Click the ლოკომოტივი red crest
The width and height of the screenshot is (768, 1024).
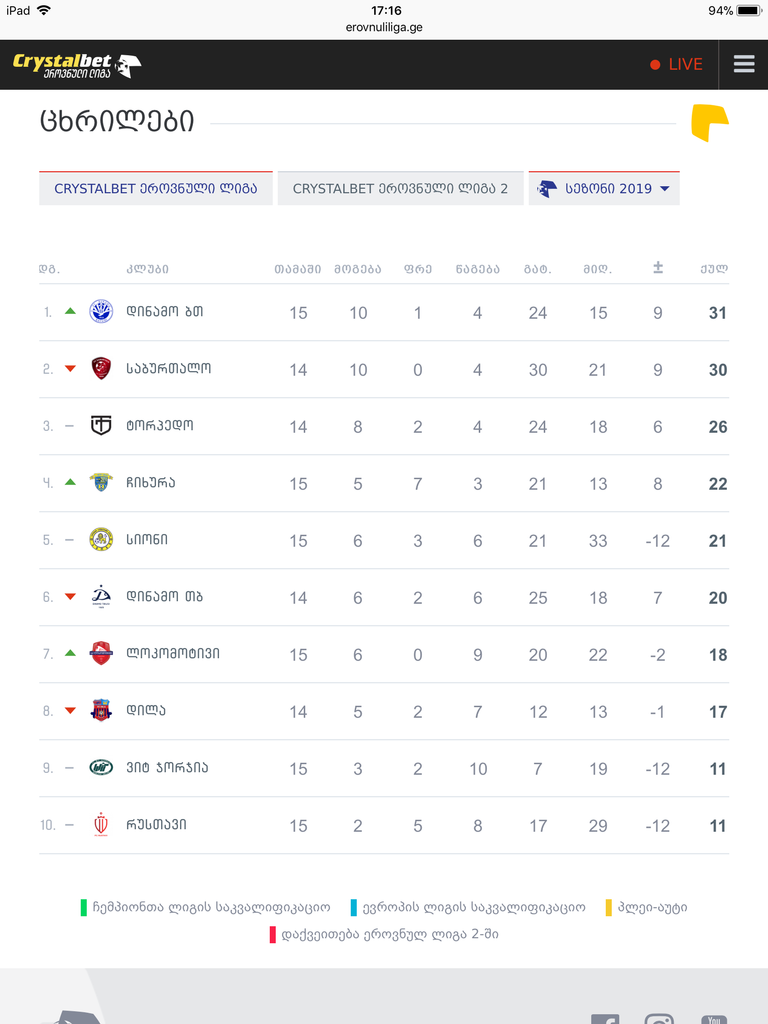click(101, 653)
